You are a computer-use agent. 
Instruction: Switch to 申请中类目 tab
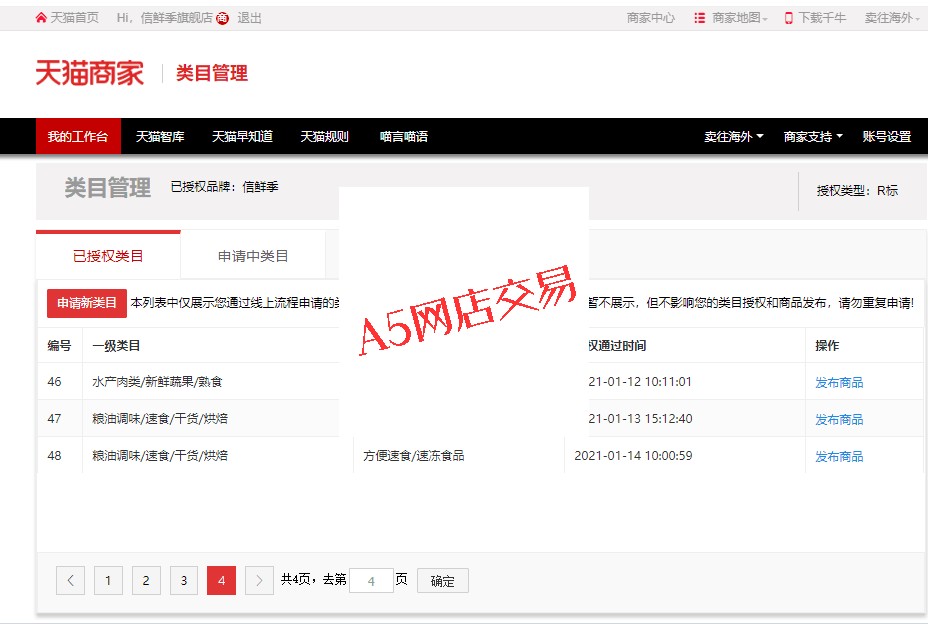(x=253, y=255)
